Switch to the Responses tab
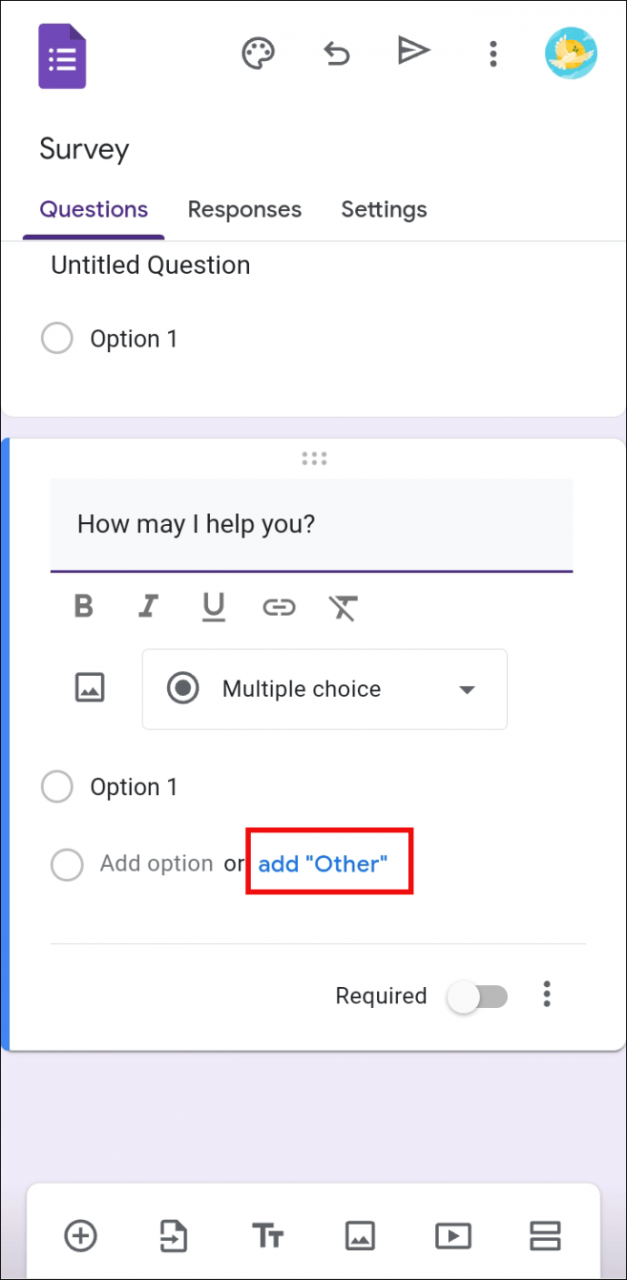627x1280 pixels. [x=244, y=209]
